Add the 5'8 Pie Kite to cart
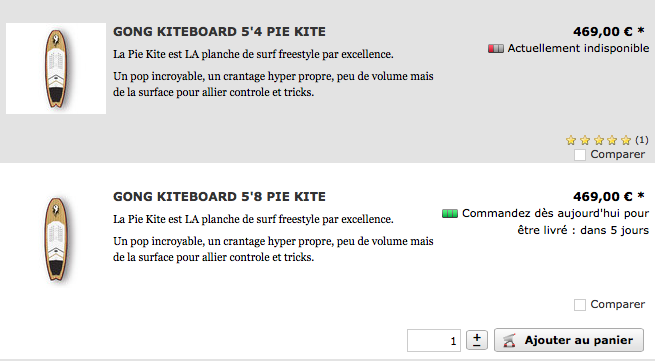Screen dimensions: 655x361 click(569, 340)
